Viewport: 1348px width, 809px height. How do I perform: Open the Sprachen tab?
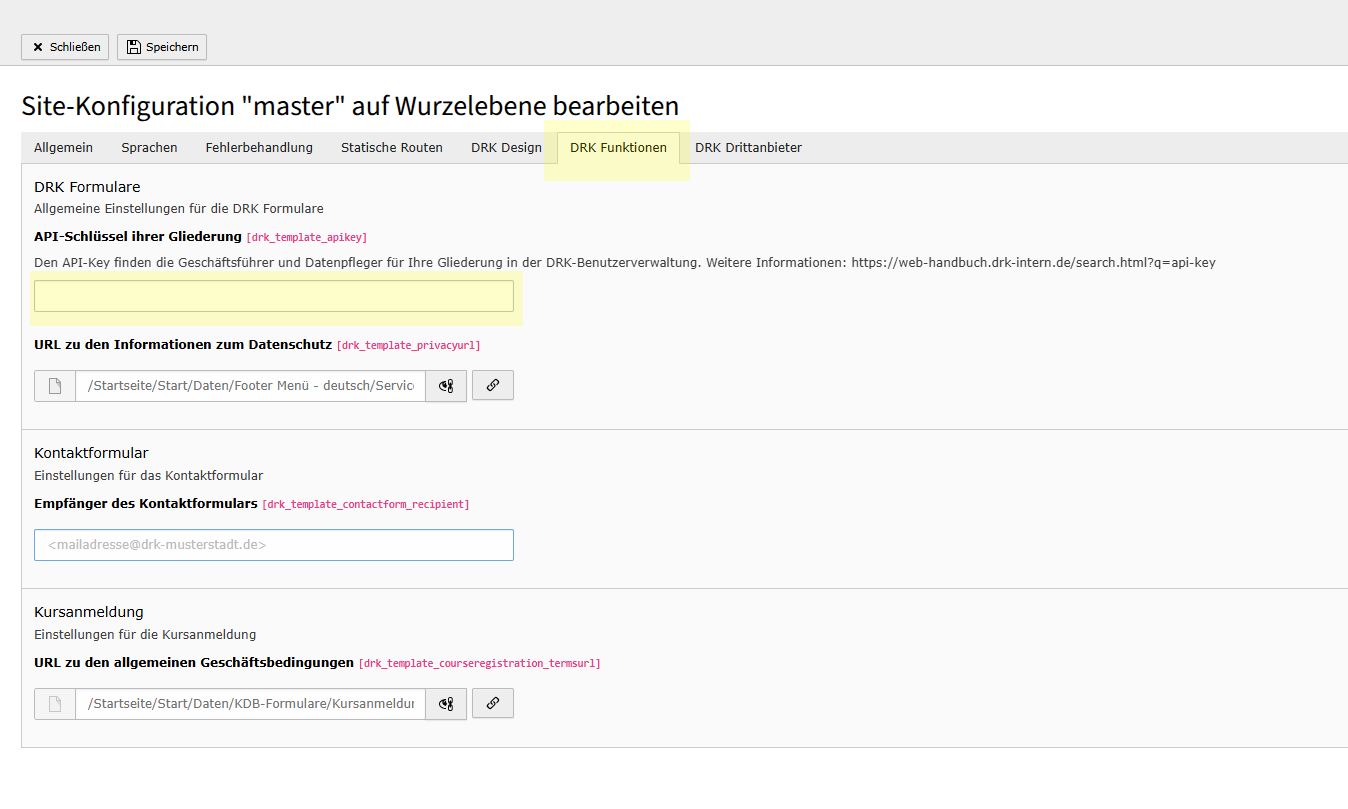coord(149,147)
